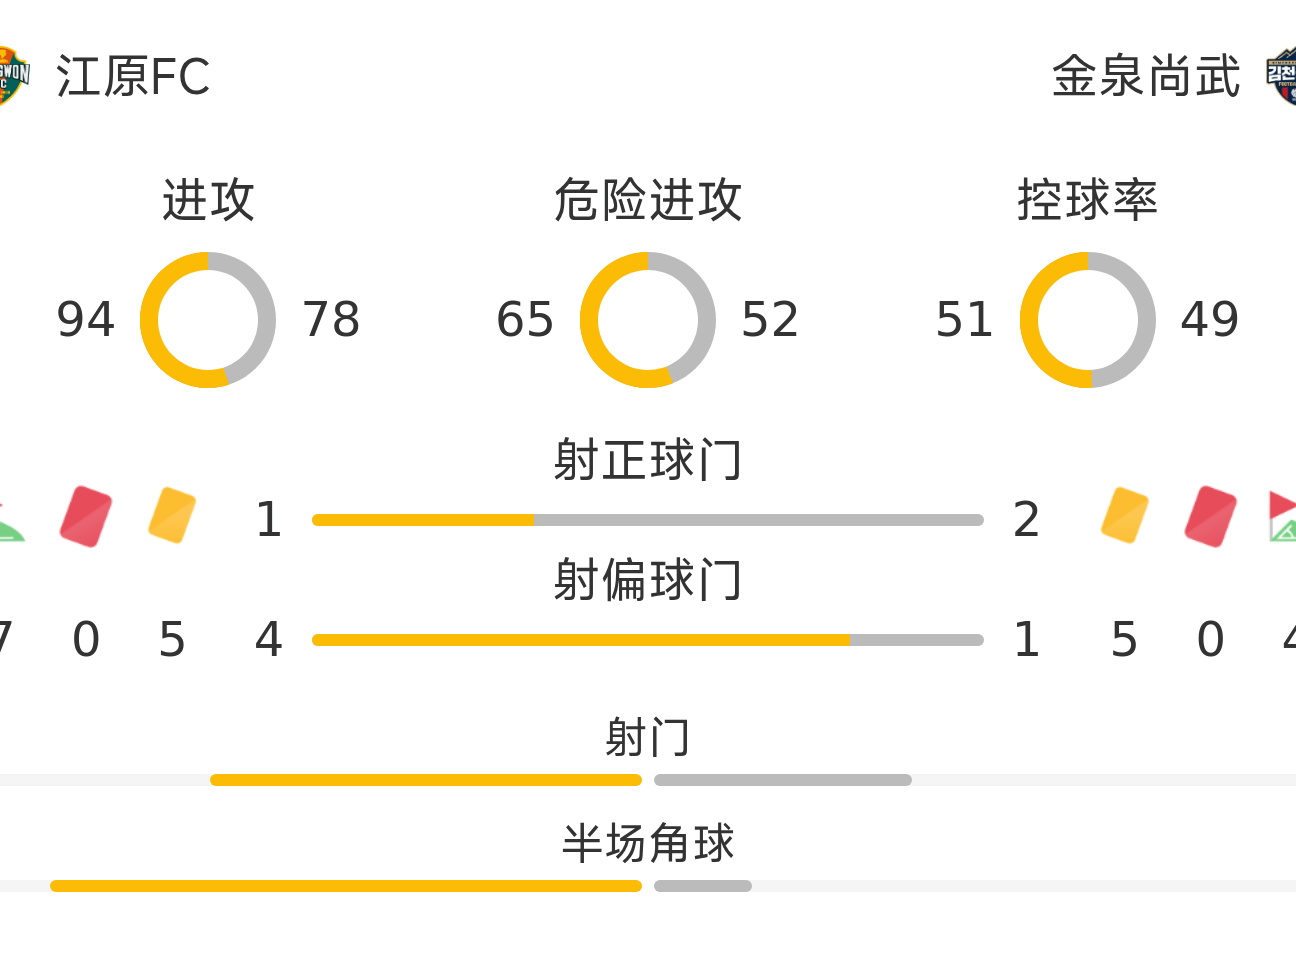This screenshot has width=1296, height=972.
Task: Click the 射正球门 progress bar
Action: [648, 520]
